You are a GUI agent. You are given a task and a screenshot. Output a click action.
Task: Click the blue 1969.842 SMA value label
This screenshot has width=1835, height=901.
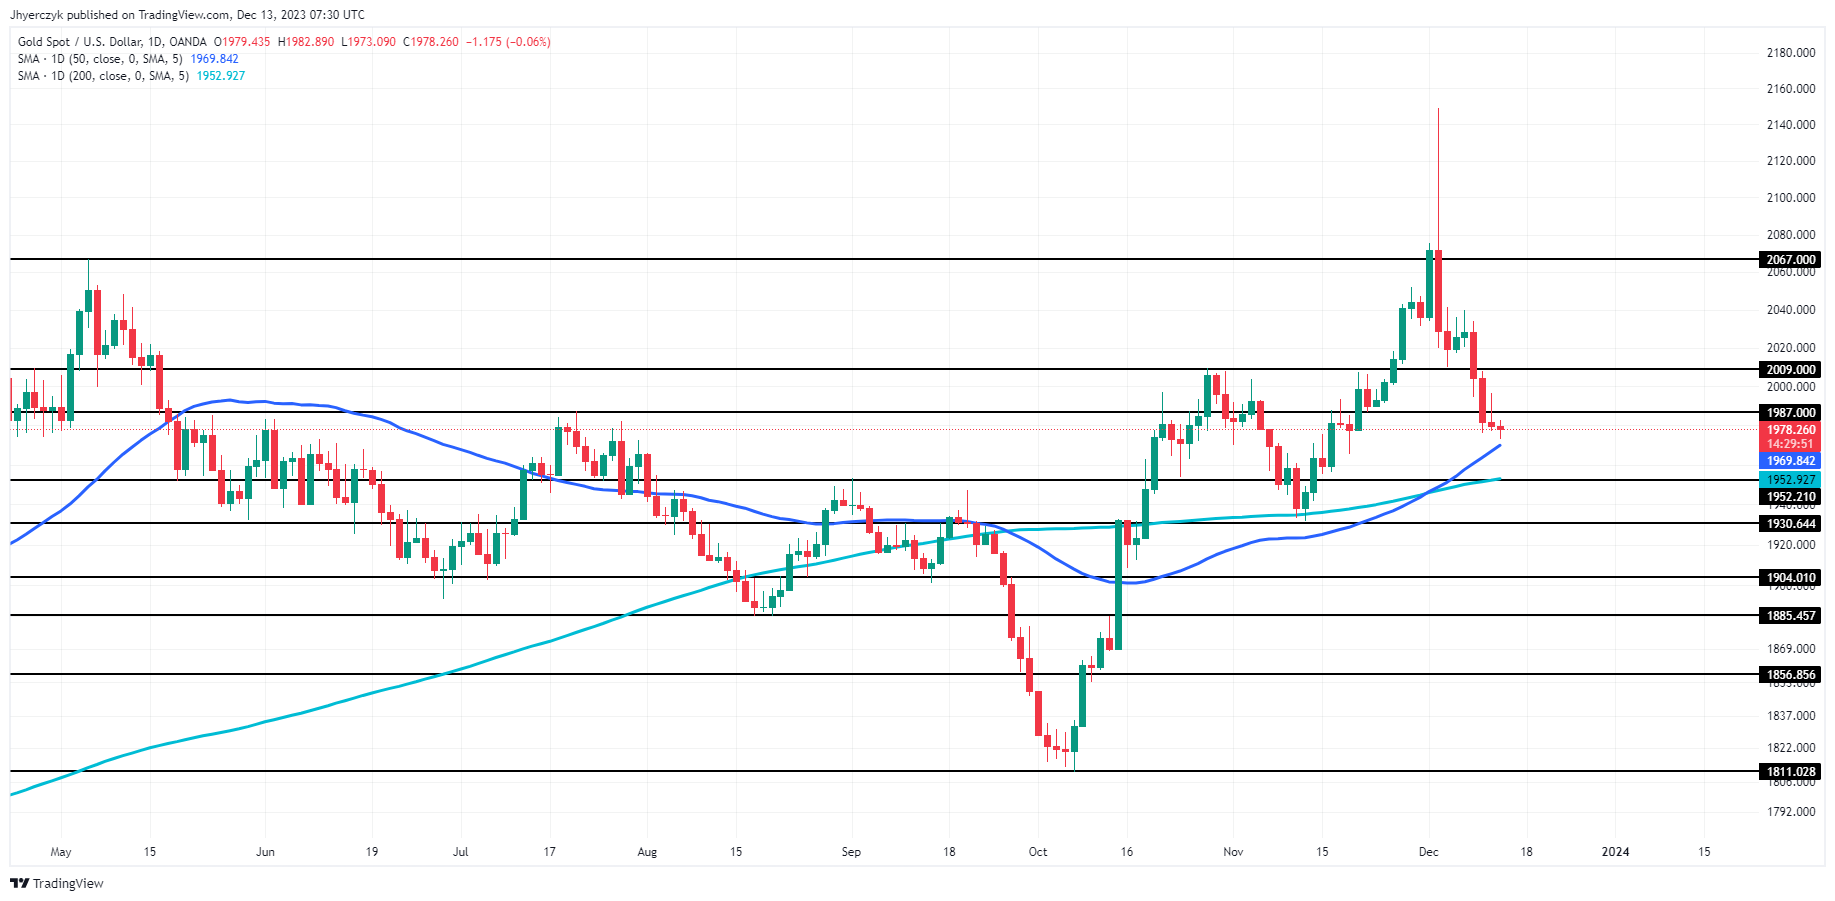click(1790, 461)
